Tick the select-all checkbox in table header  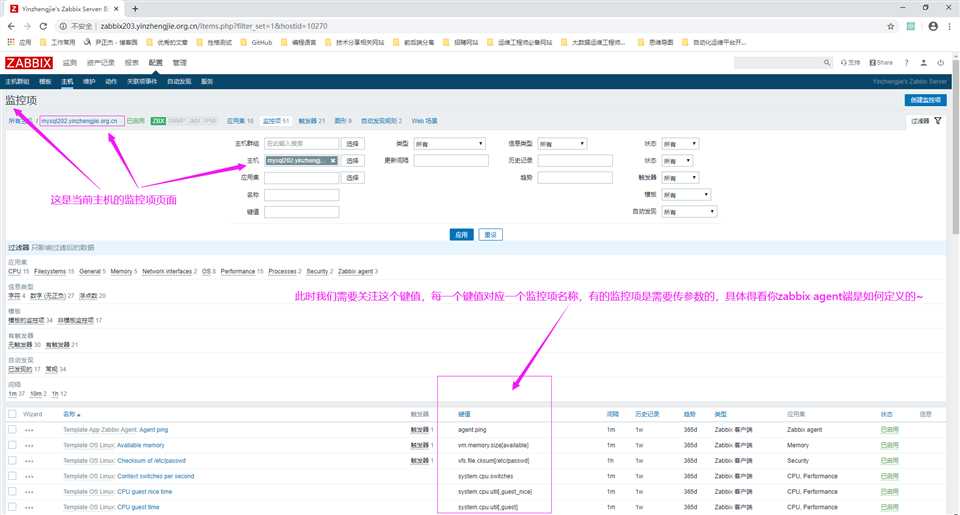[12, 414]
